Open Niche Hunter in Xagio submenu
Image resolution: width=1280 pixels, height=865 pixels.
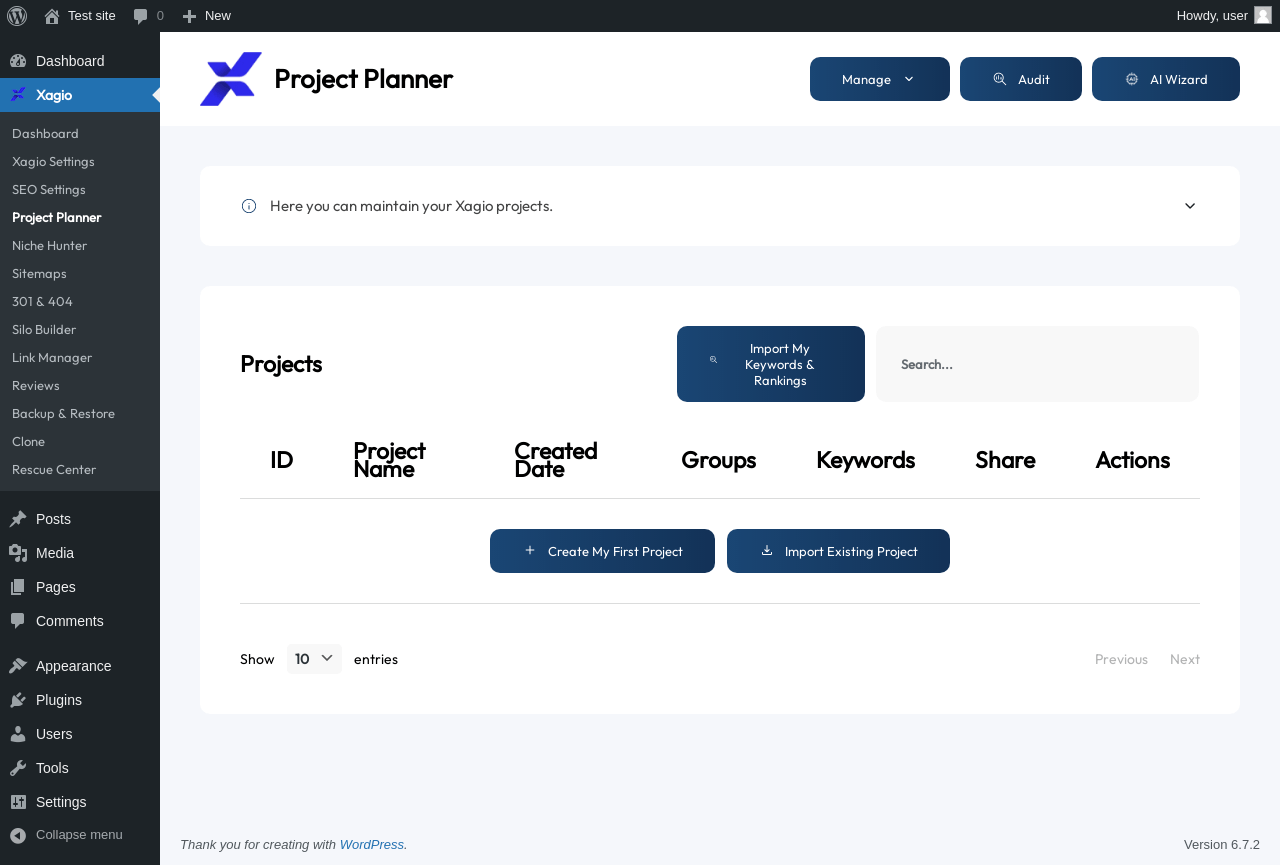coord(49,245)
